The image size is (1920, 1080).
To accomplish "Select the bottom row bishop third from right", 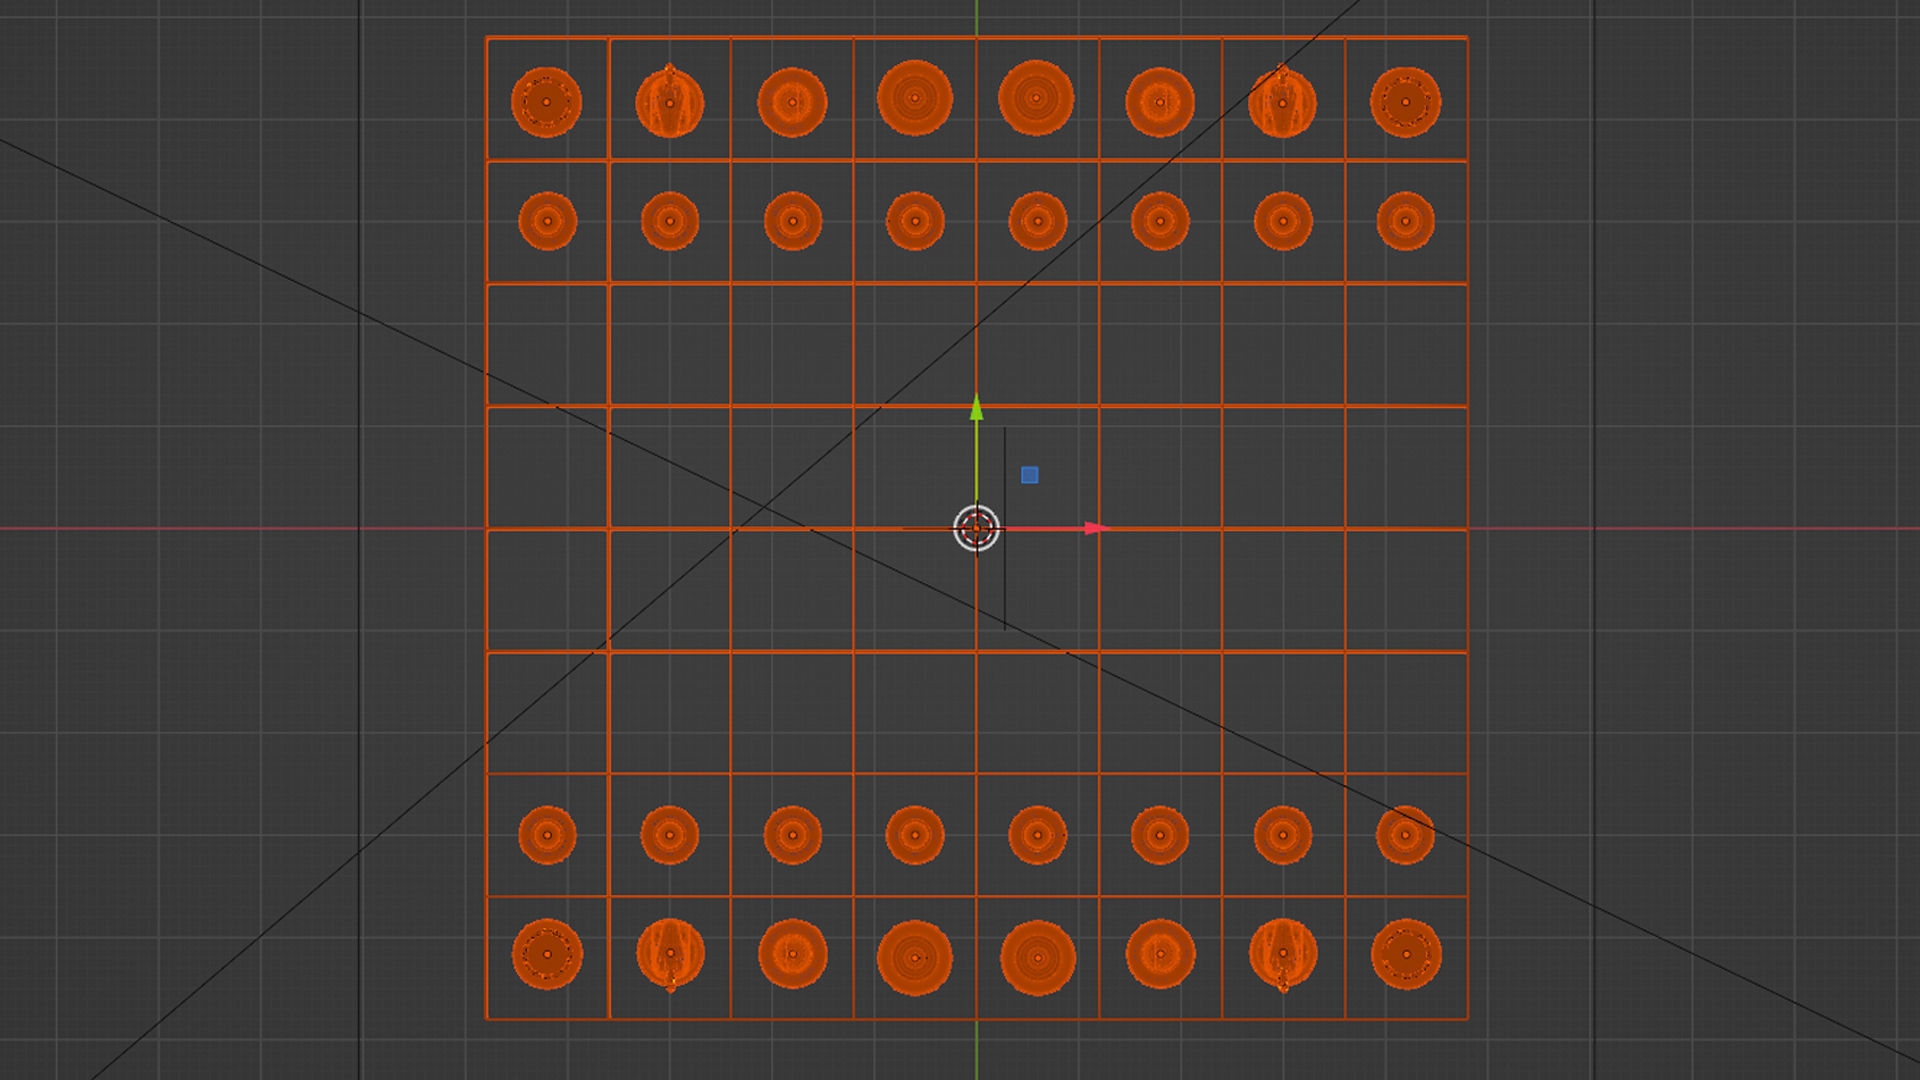I will [x=1160, y=954].
